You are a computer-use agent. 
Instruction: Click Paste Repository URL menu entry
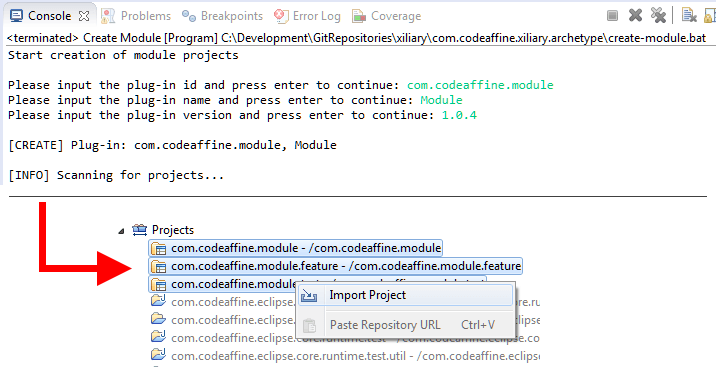[x=405, y=325]
